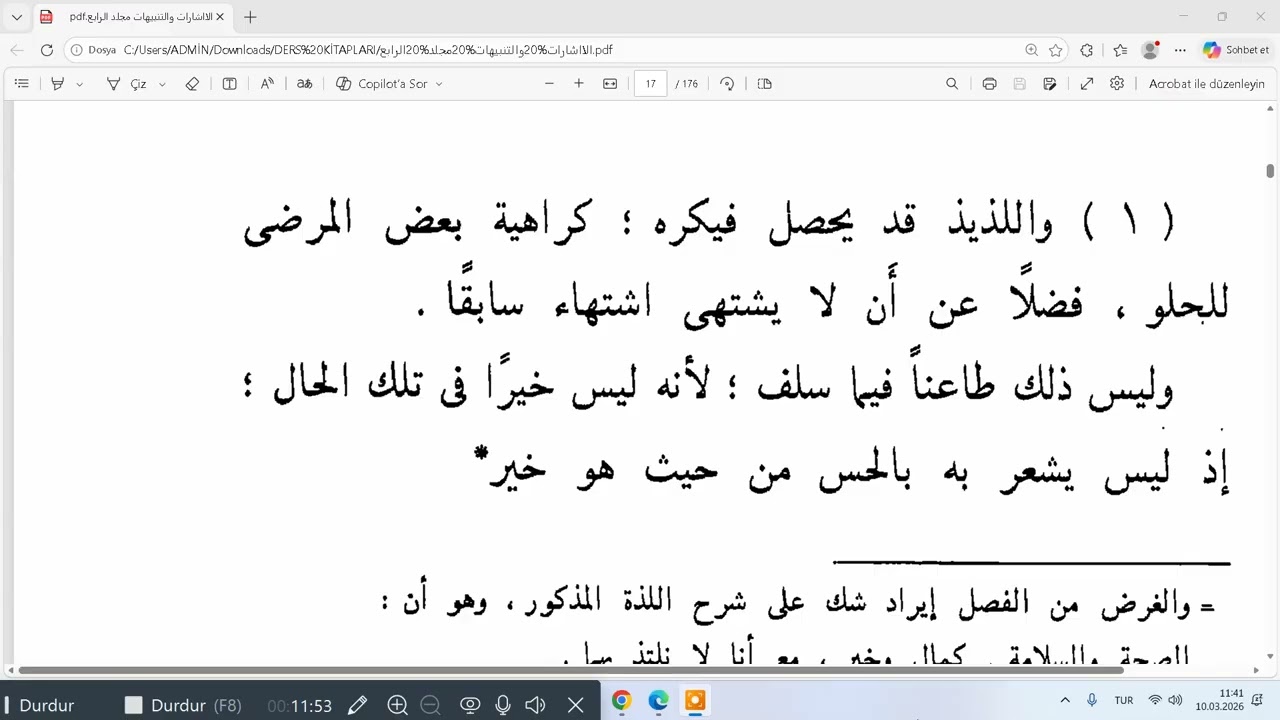The image size is (1280, 720).
Task: Close the recorder toolbar with X
Action: click(x=575, y=705)
